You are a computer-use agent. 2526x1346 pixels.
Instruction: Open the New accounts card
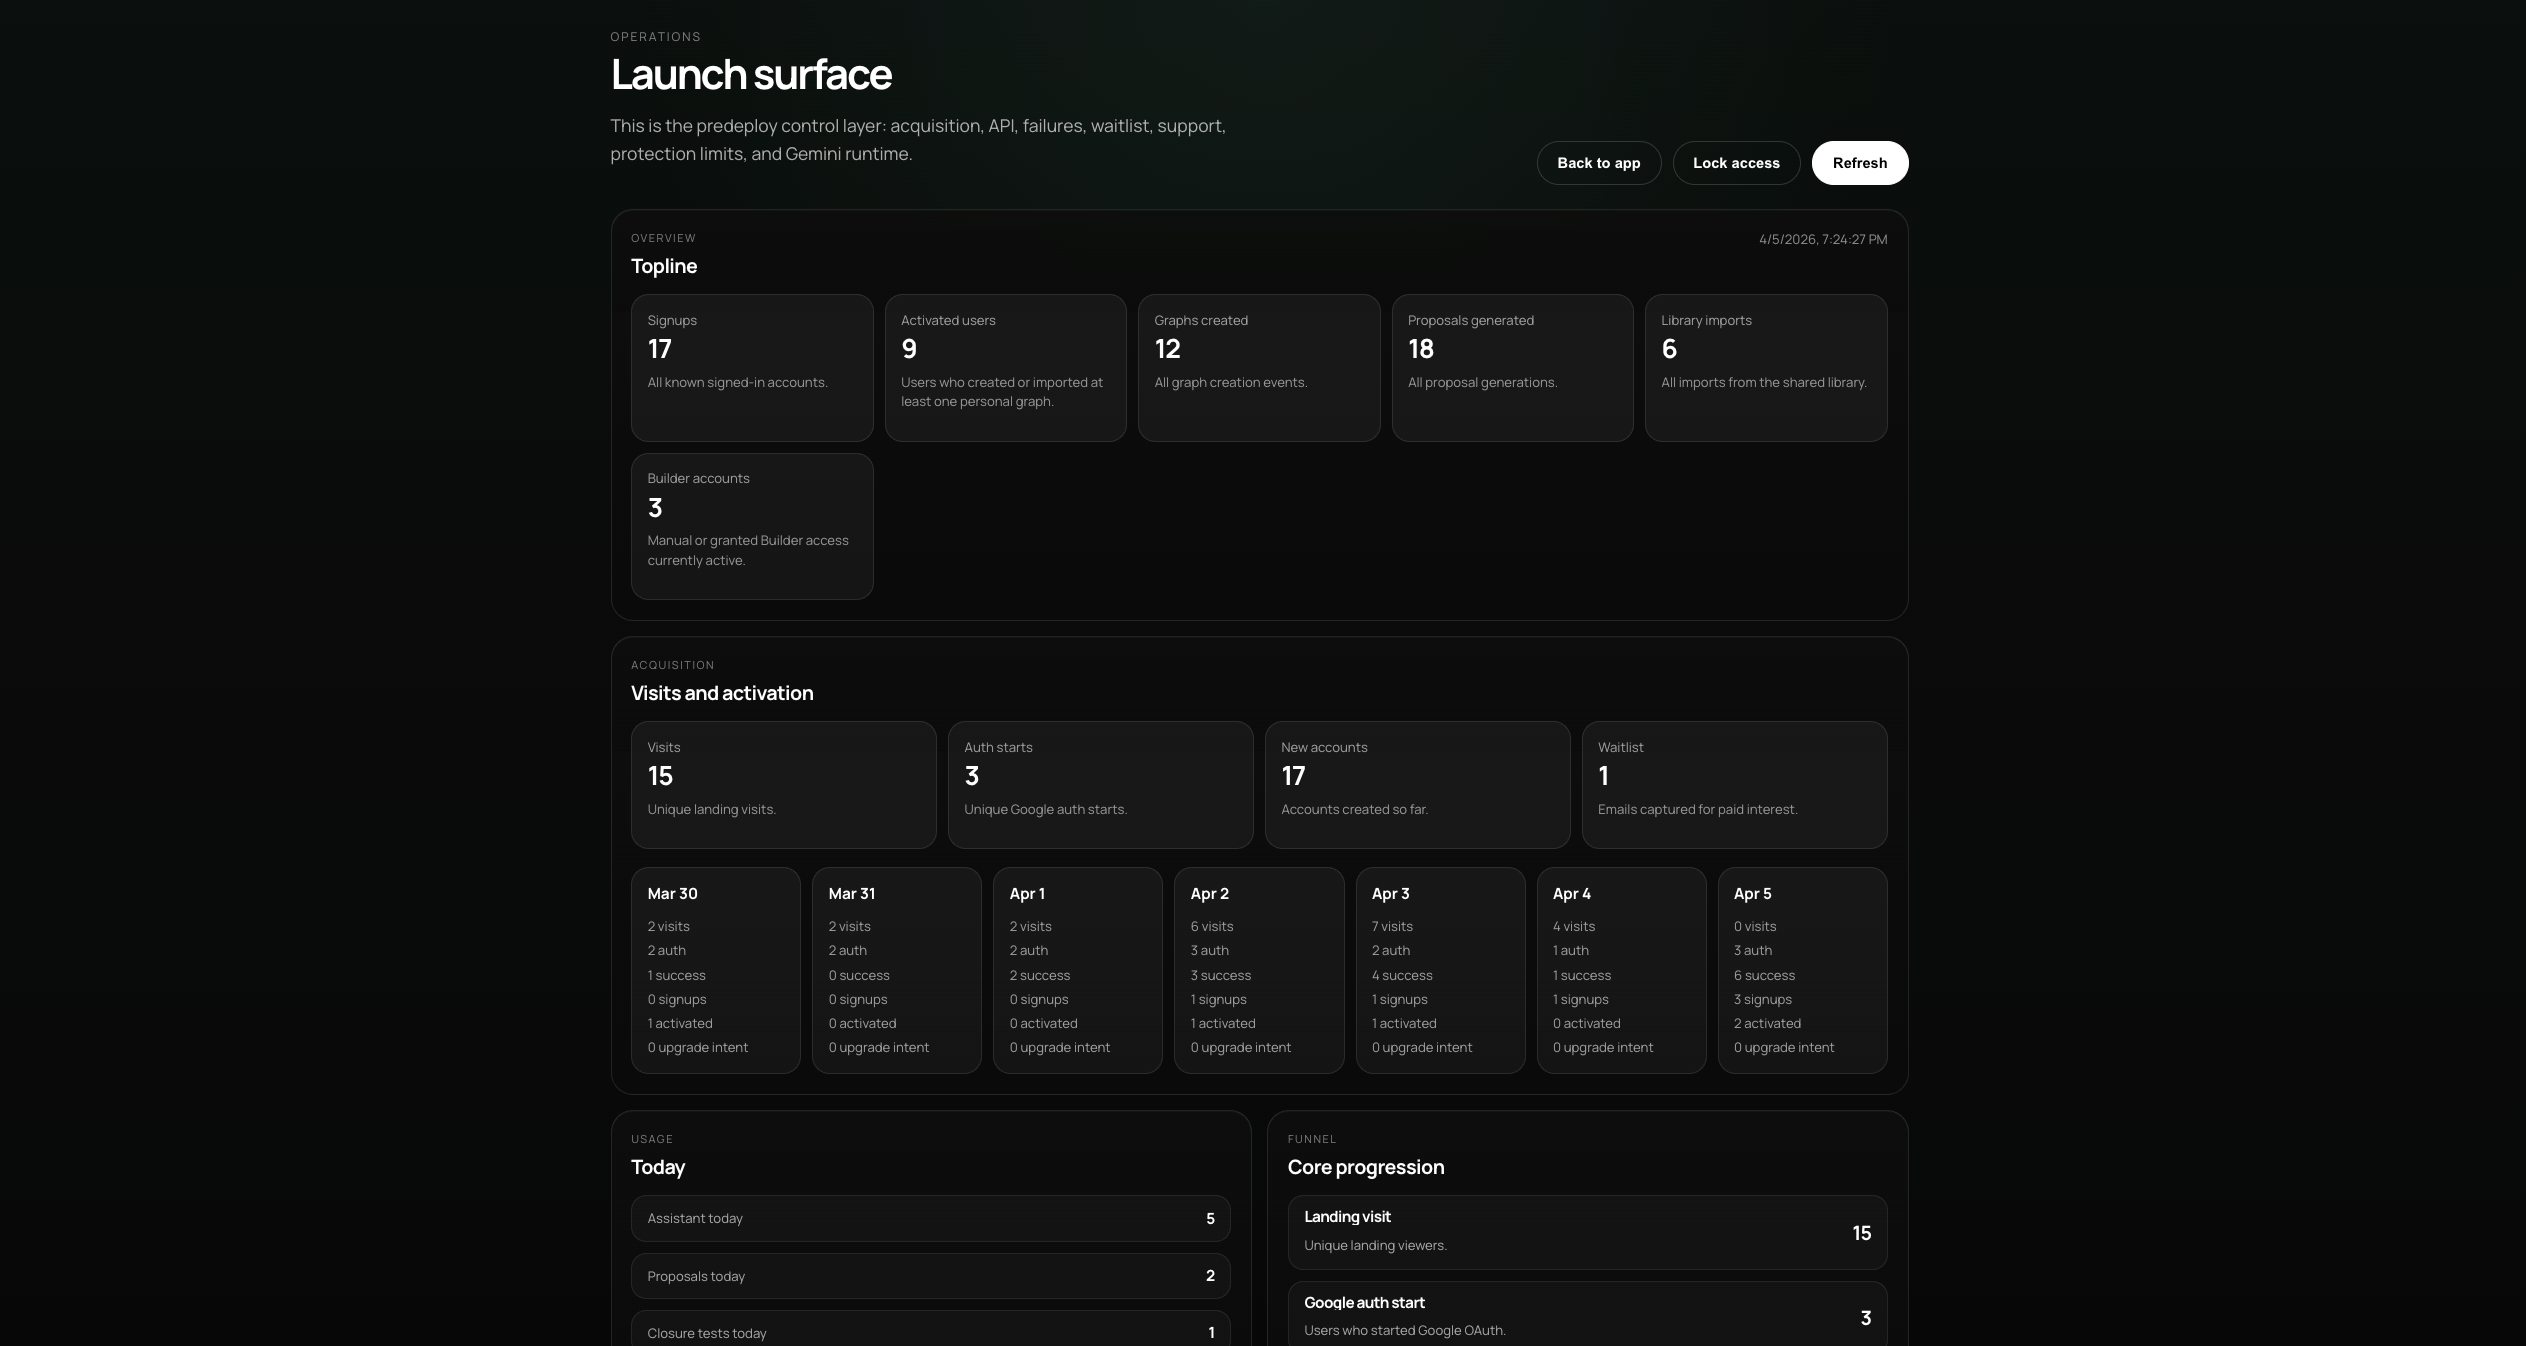tap(1417, 784)
